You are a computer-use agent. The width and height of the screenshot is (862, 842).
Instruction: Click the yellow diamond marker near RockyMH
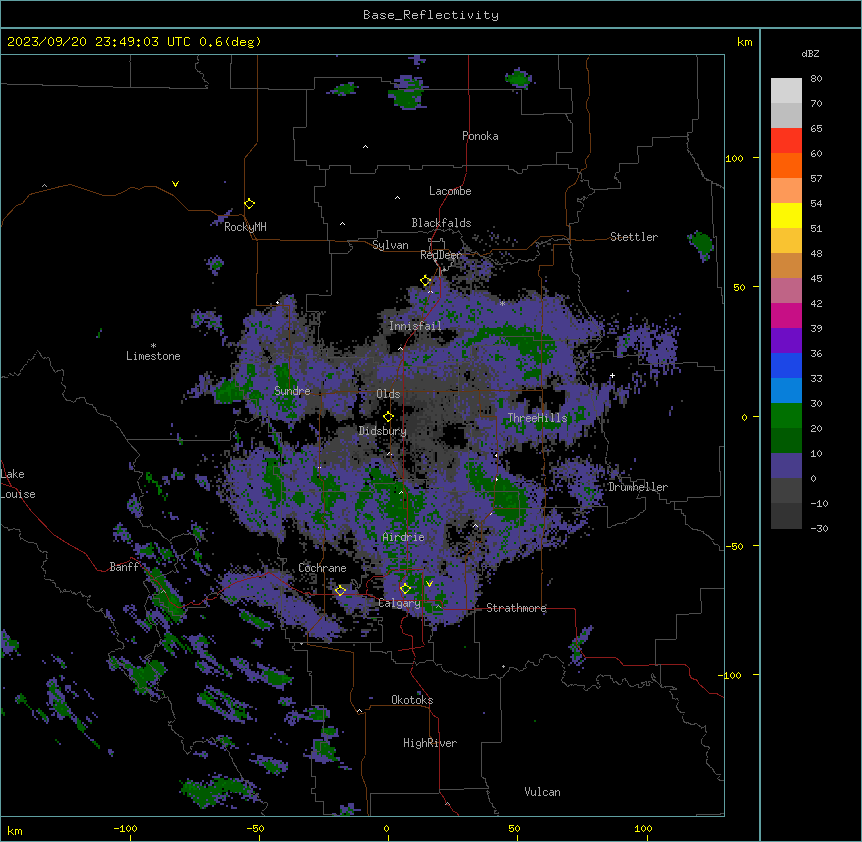pos(250,204)
